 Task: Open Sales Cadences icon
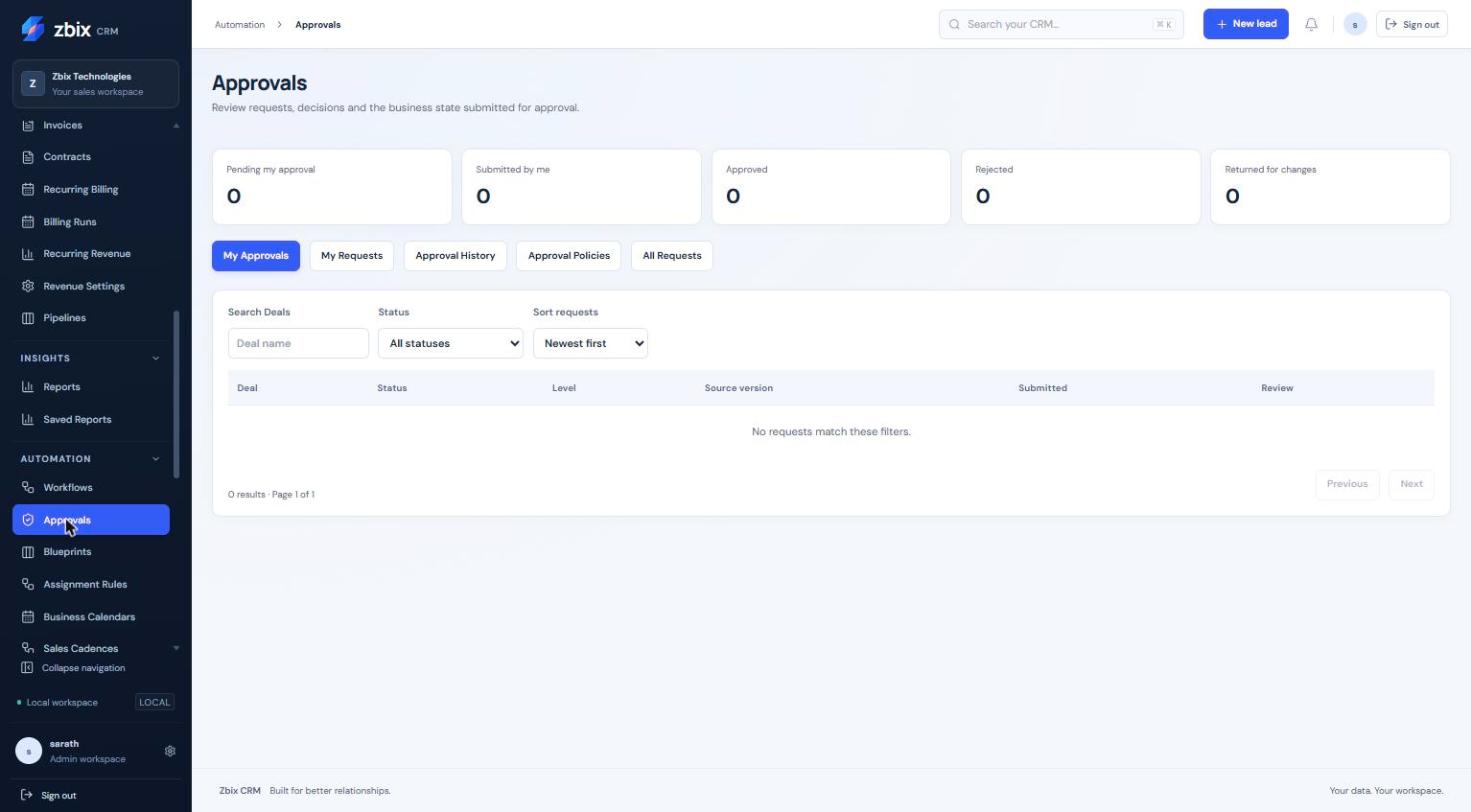28,649
